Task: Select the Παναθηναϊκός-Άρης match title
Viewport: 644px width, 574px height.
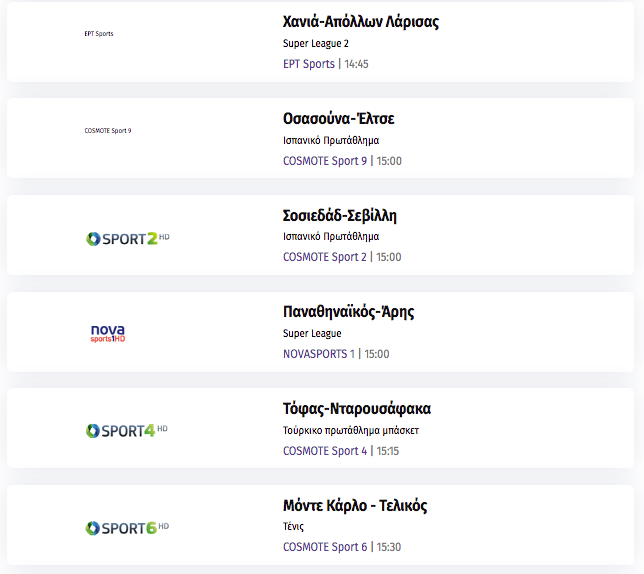Action: pyautogui.click(x=349, y=312)
